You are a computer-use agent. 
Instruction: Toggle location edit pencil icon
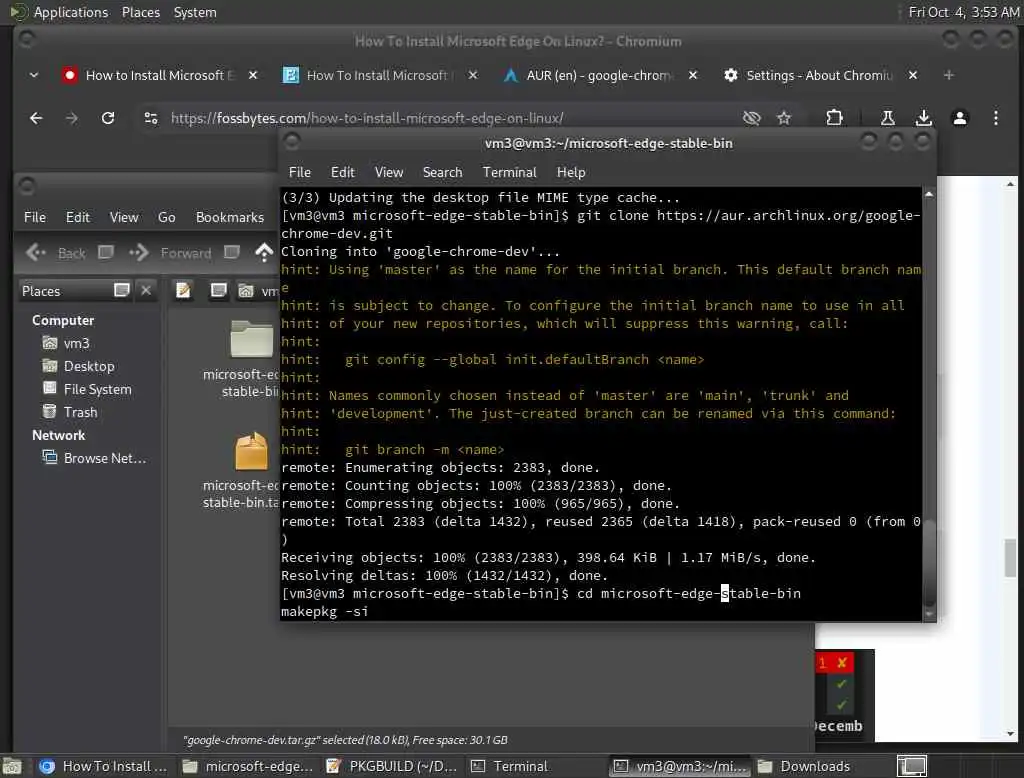184,291
